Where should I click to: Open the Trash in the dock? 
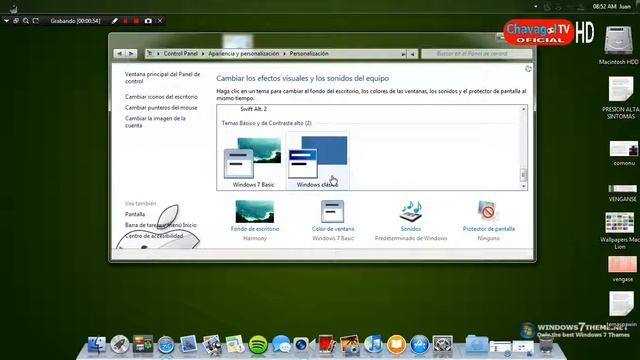point(546,345)
